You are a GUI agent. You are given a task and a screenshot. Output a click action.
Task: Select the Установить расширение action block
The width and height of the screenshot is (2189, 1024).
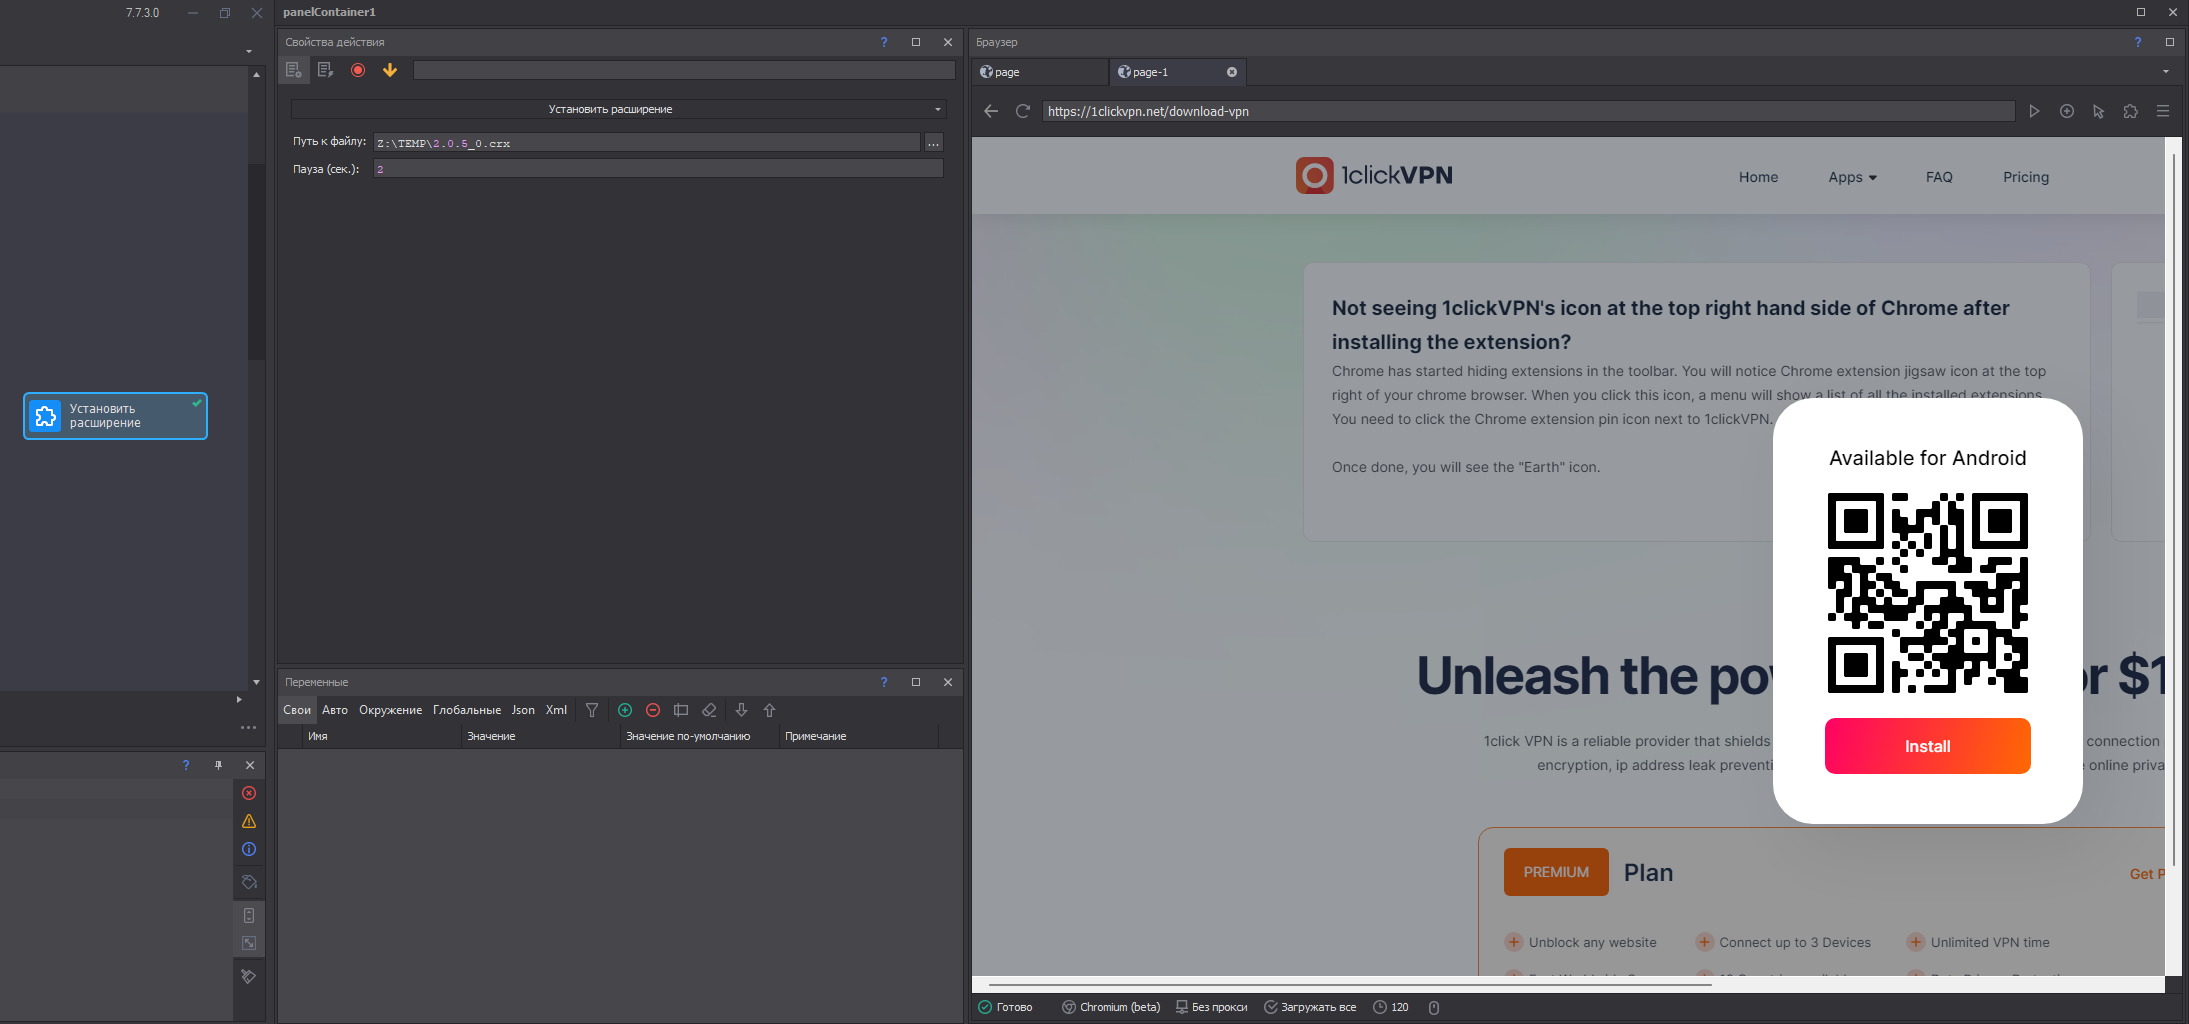116,416
